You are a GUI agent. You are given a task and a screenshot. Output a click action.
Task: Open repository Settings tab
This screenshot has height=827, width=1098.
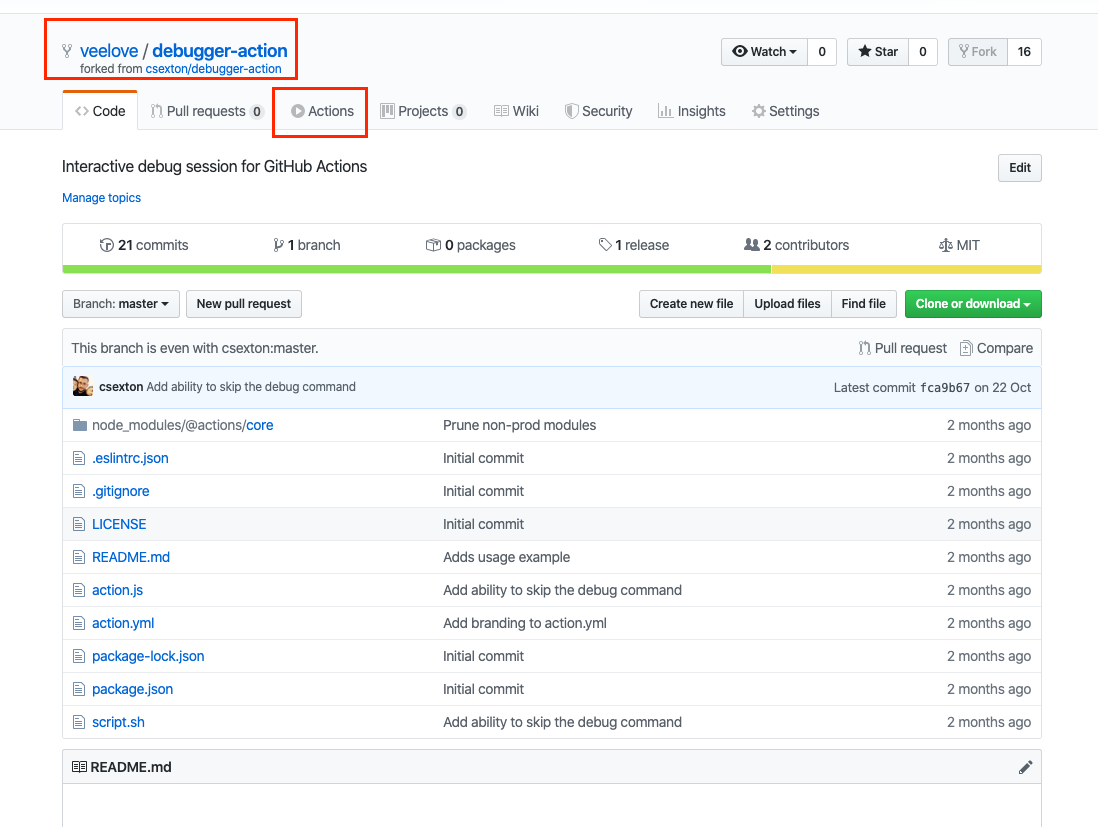pos(786,111)
